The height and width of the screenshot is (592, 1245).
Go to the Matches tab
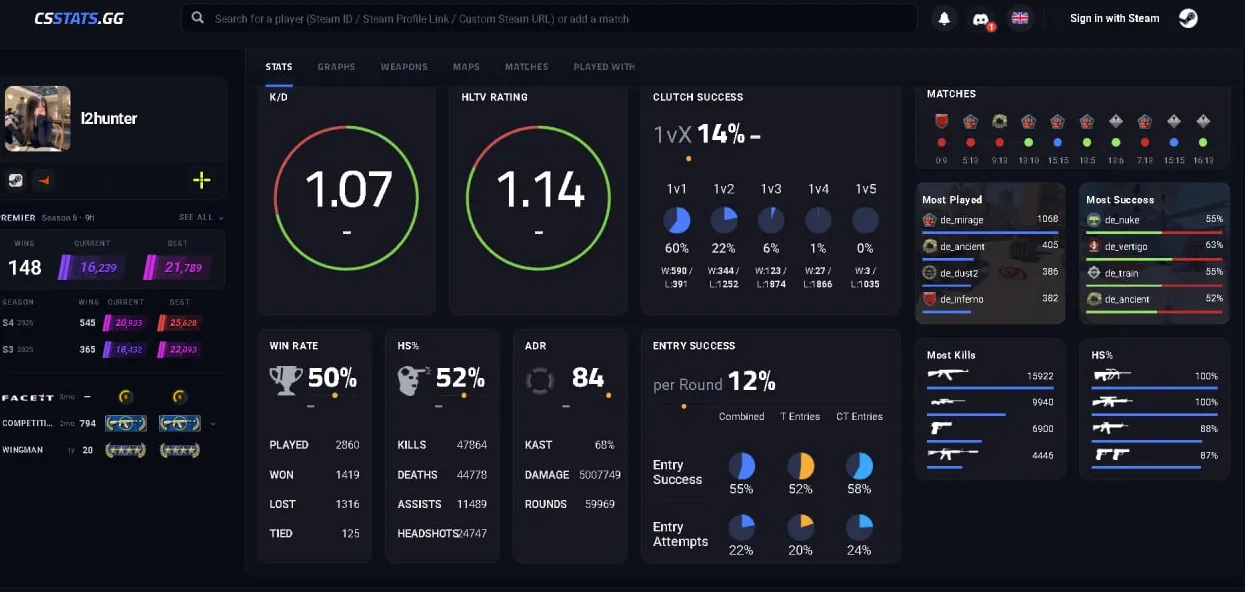tap(526, 67)
